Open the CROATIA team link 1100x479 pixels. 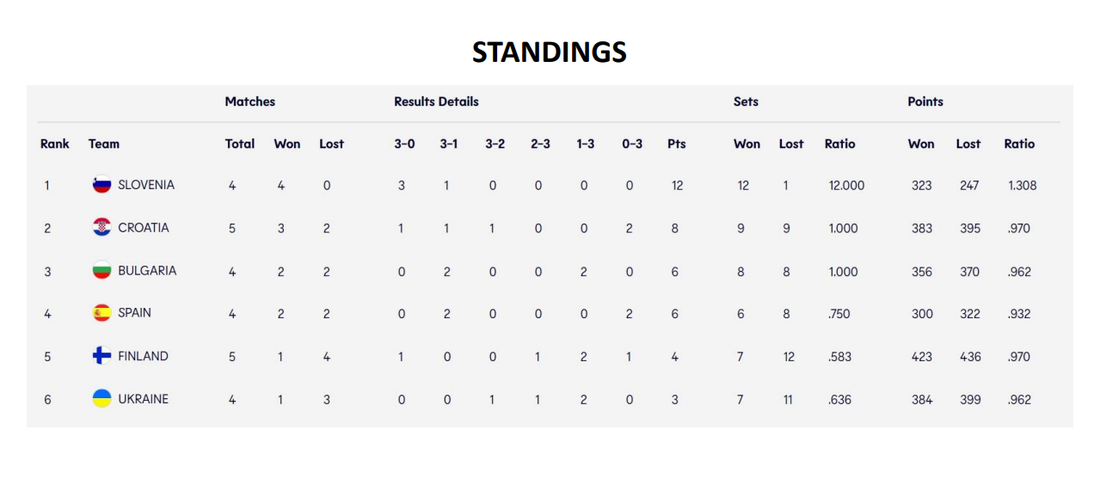(143, 228)
